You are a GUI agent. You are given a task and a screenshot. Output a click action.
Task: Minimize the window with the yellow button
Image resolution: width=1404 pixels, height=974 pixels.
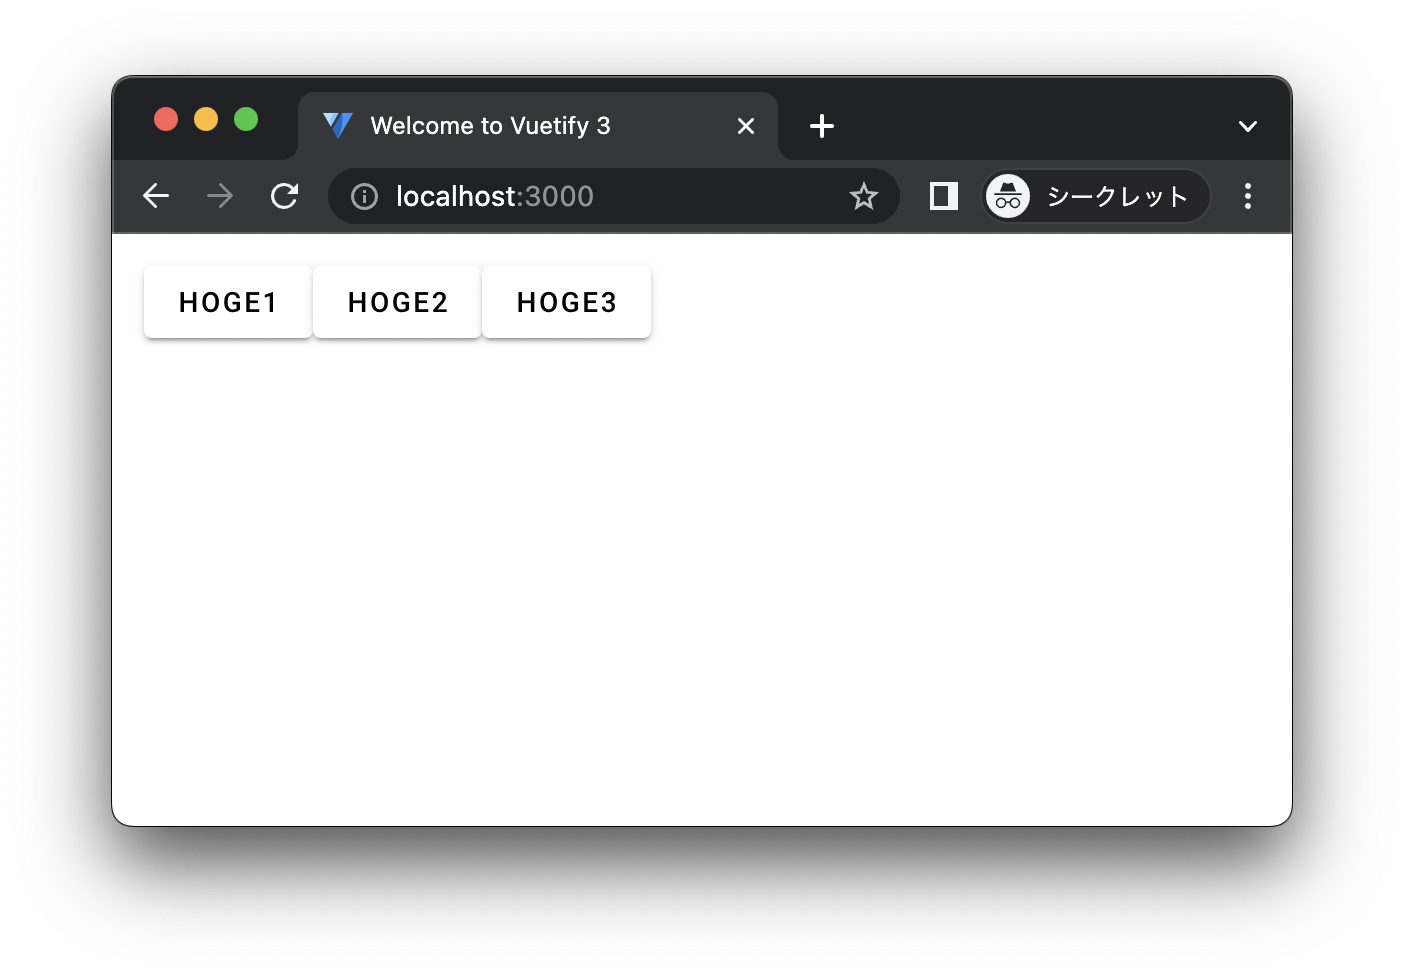[x=206, y=119]
